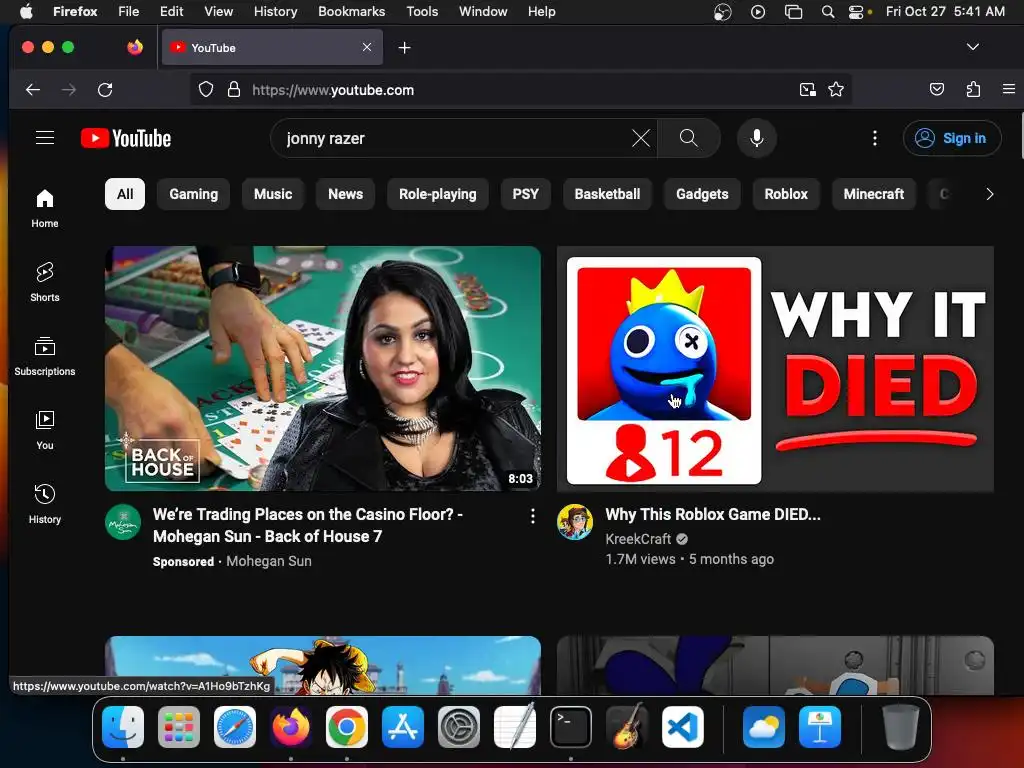Click the Mohegan Sun channel avatar

123,522
